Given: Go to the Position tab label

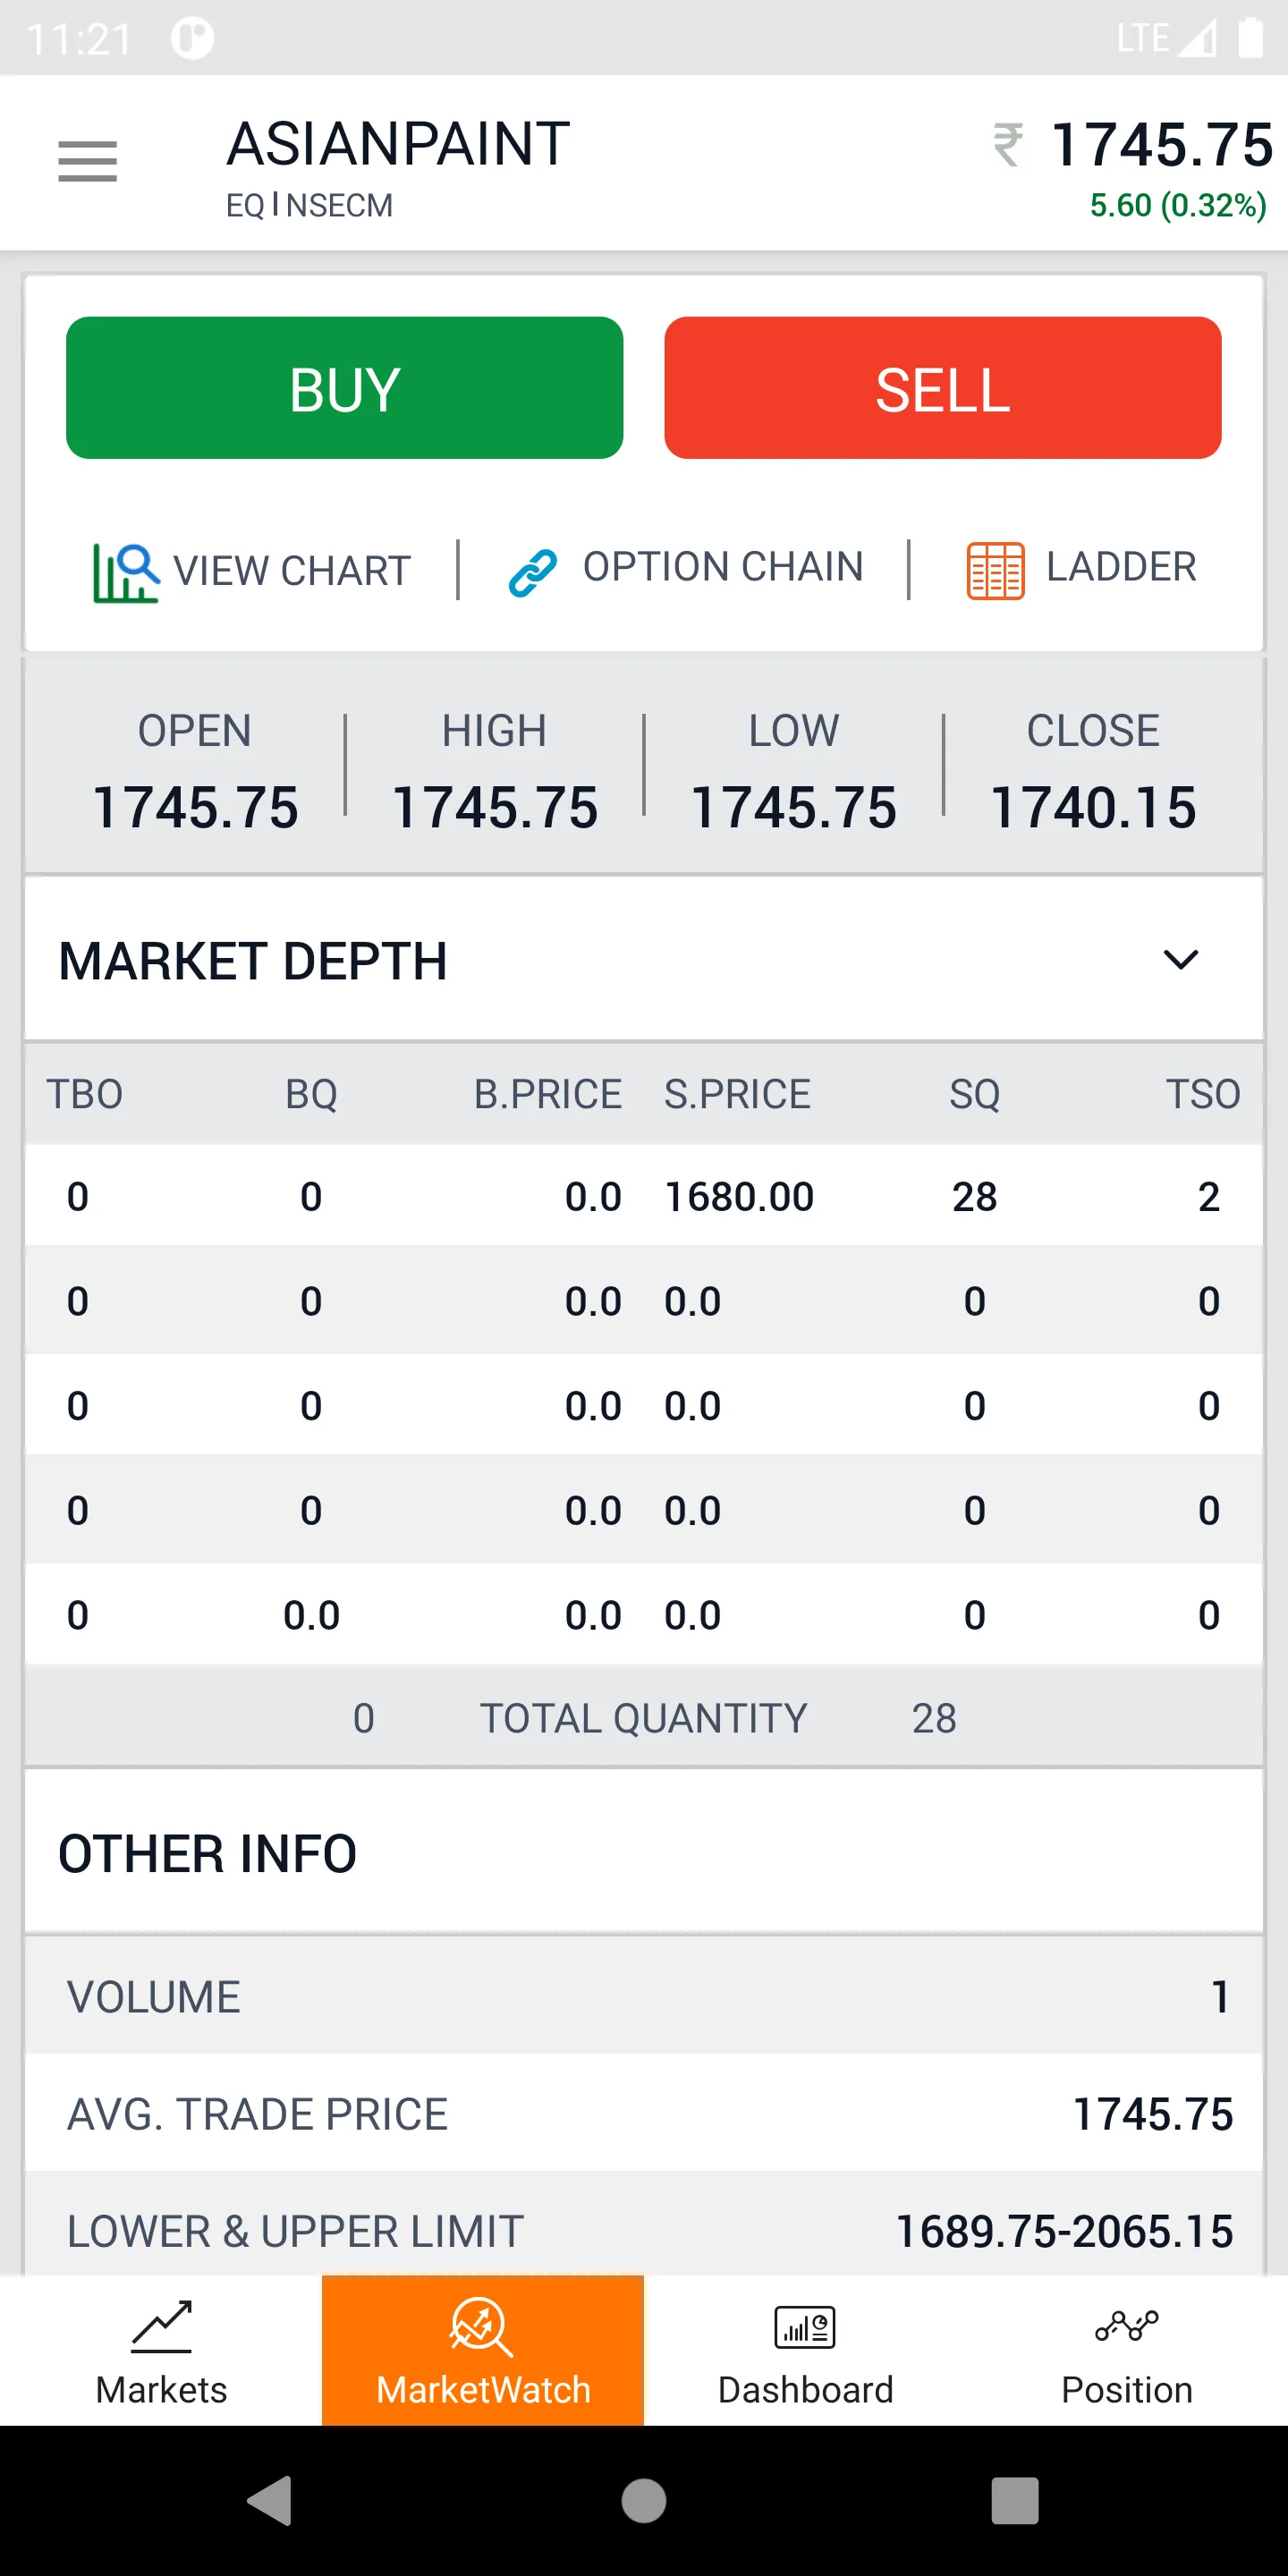Looking at the screenshot, I should click(1126, 2390).
